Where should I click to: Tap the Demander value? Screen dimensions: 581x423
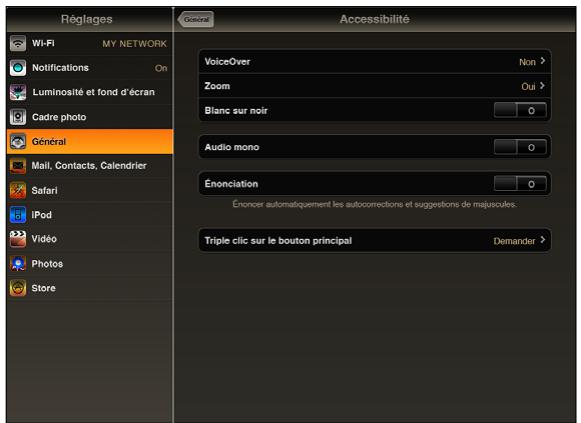514,241
